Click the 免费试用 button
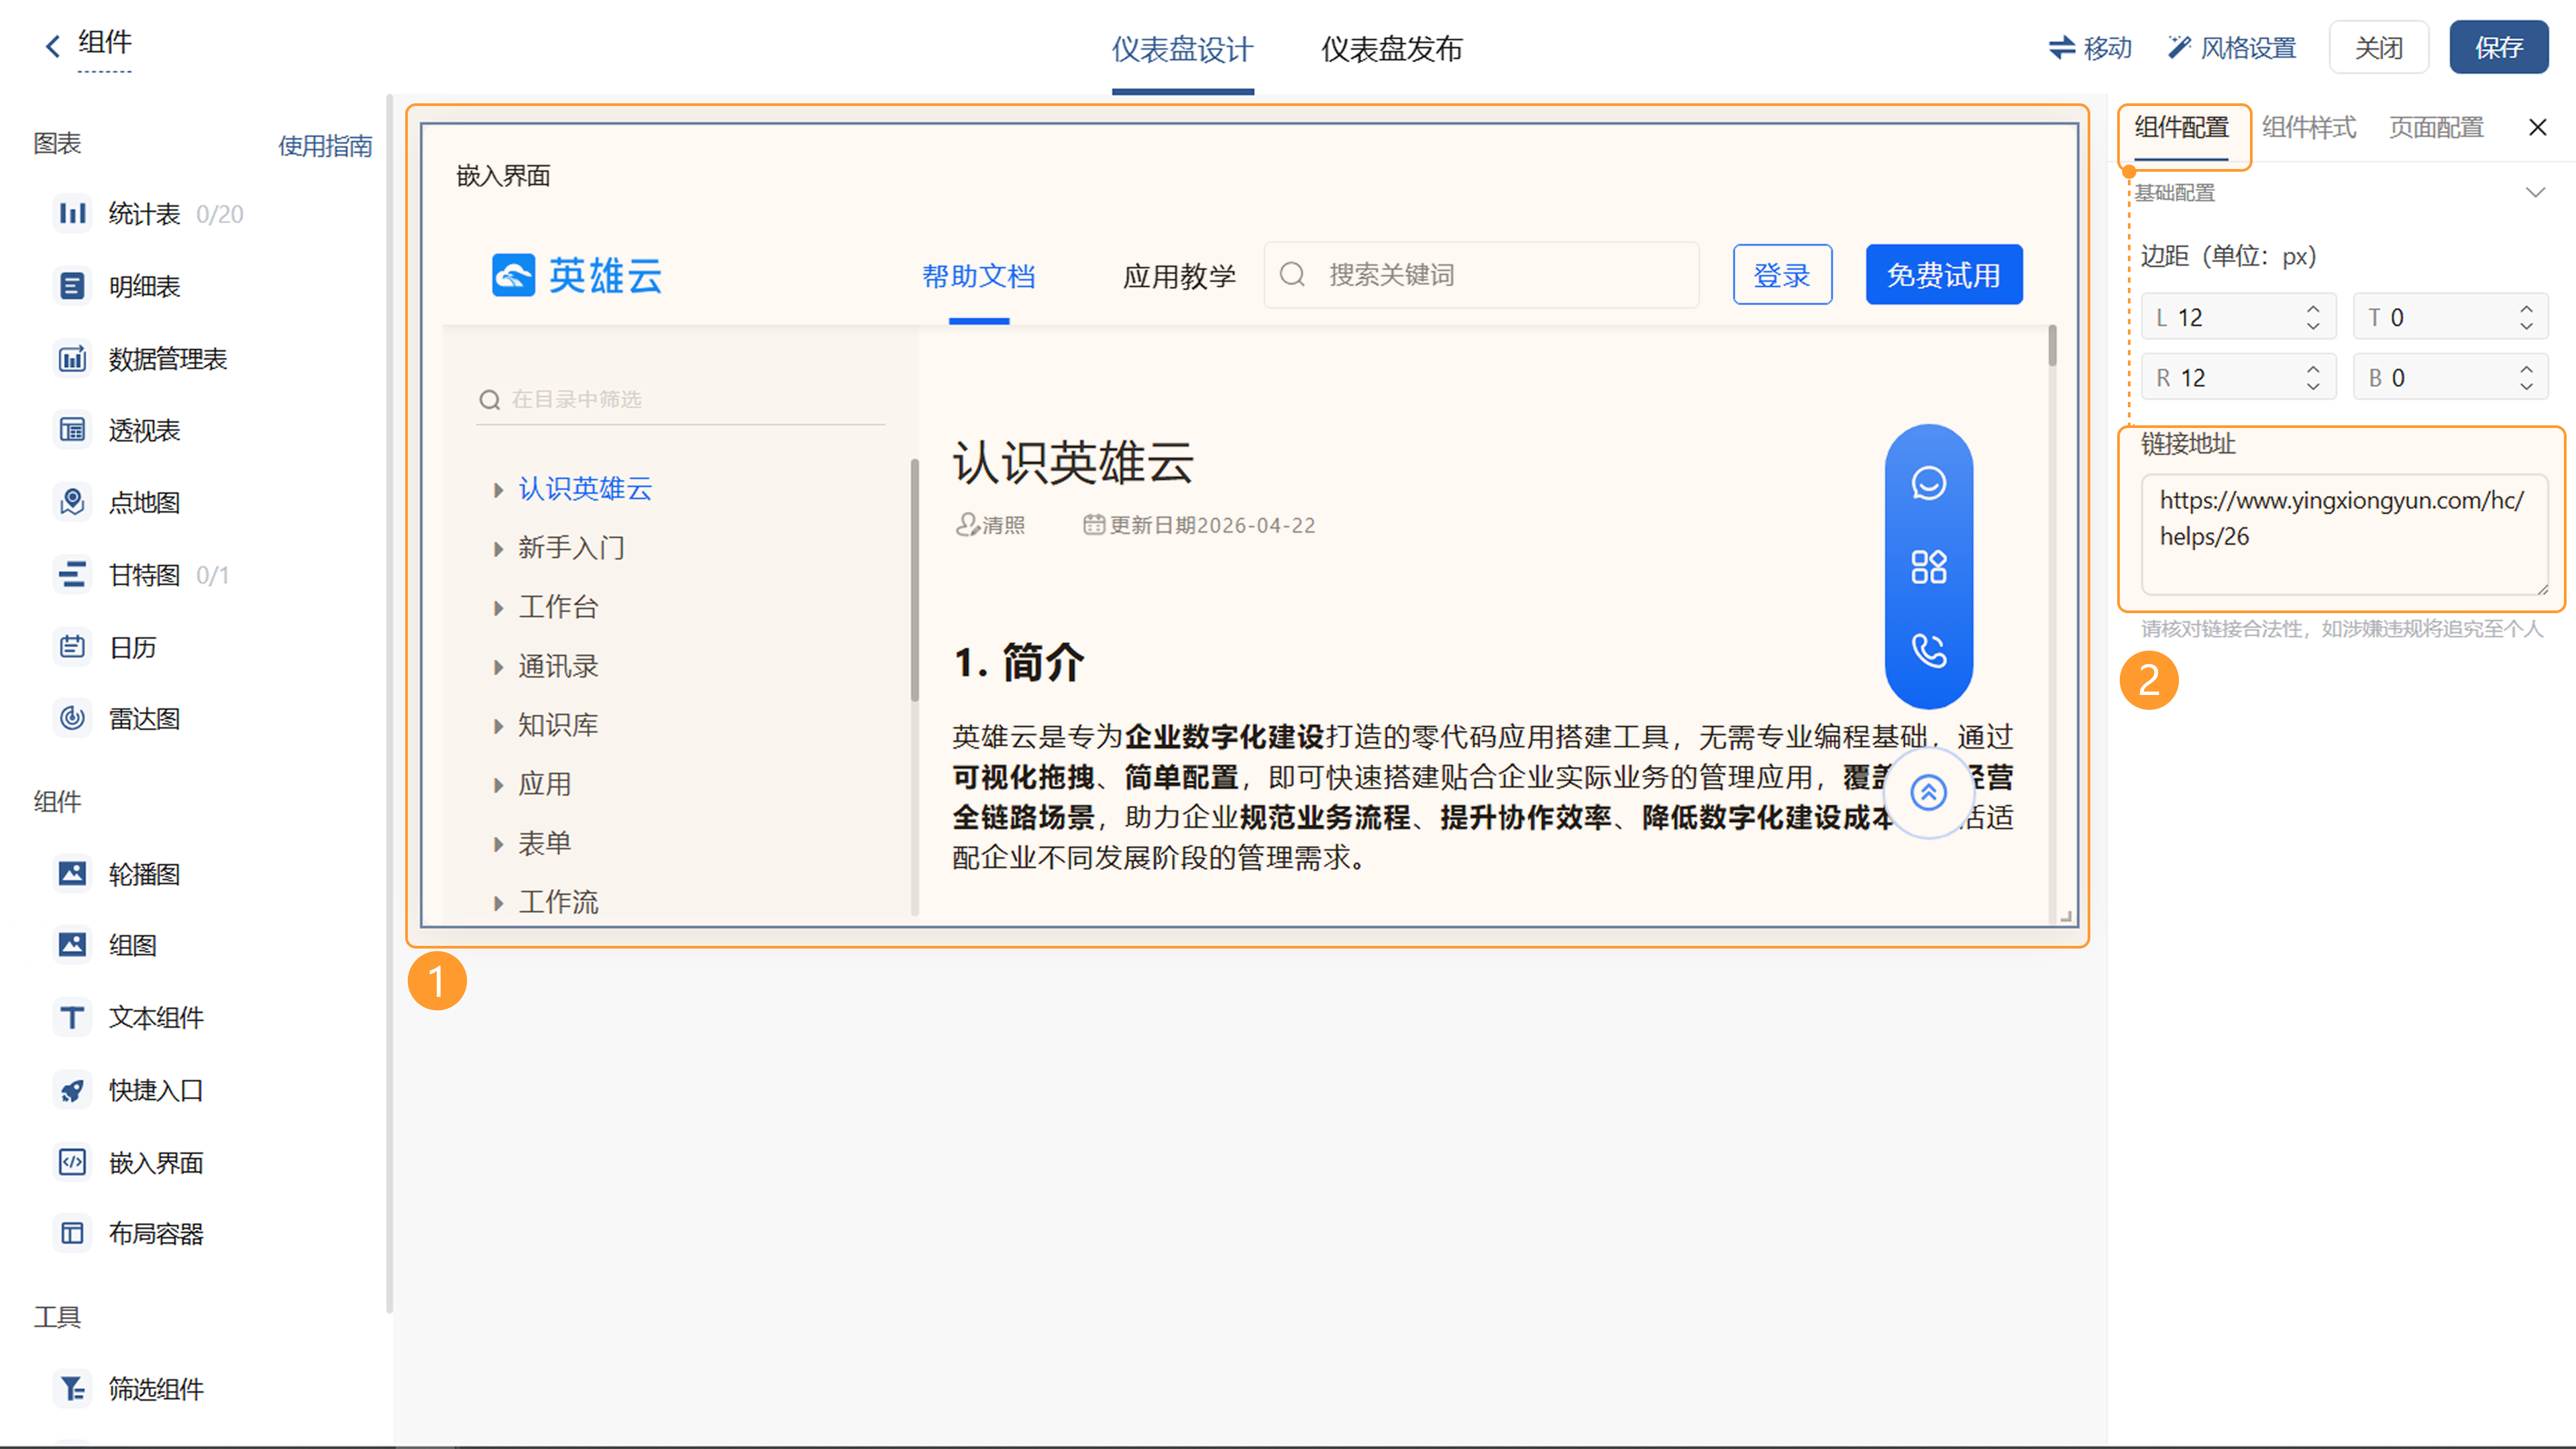Image resolution: width=2576 pixels, height=1449 pixels. (1943, 275)
